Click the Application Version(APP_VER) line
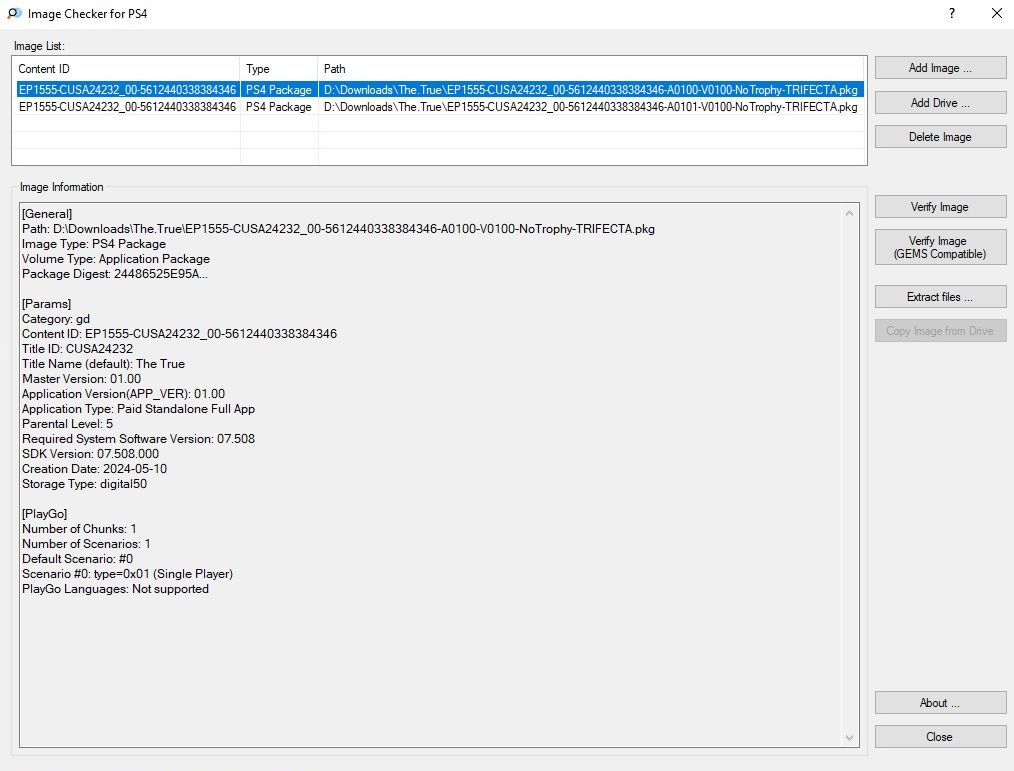Viewport: 1014px width, 771px height. [x=124, y=393]
